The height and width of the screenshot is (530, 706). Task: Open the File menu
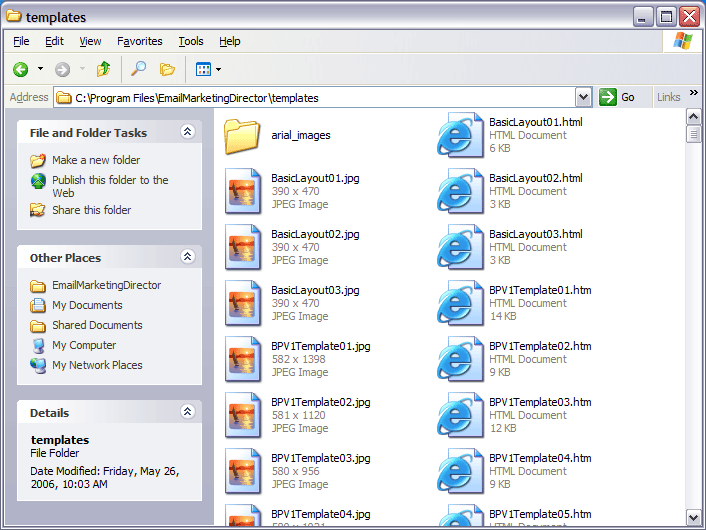pyautogui.click(x=21, y=41)
